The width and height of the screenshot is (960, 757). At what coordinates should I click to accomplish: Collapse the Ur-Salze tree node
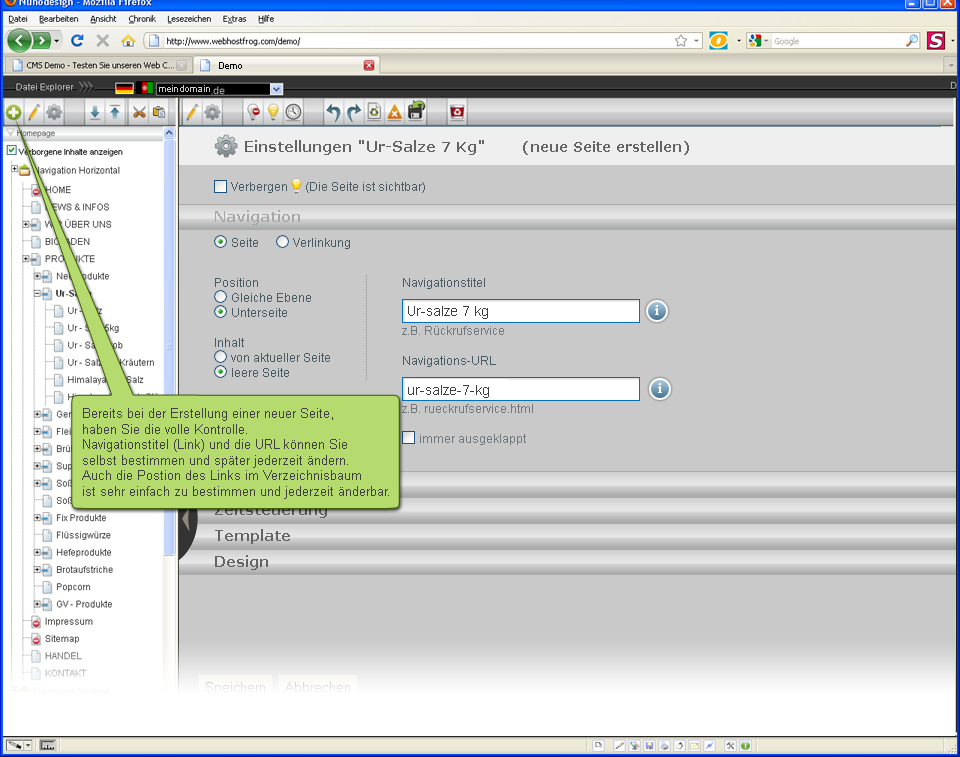click(x=37, y=294)
